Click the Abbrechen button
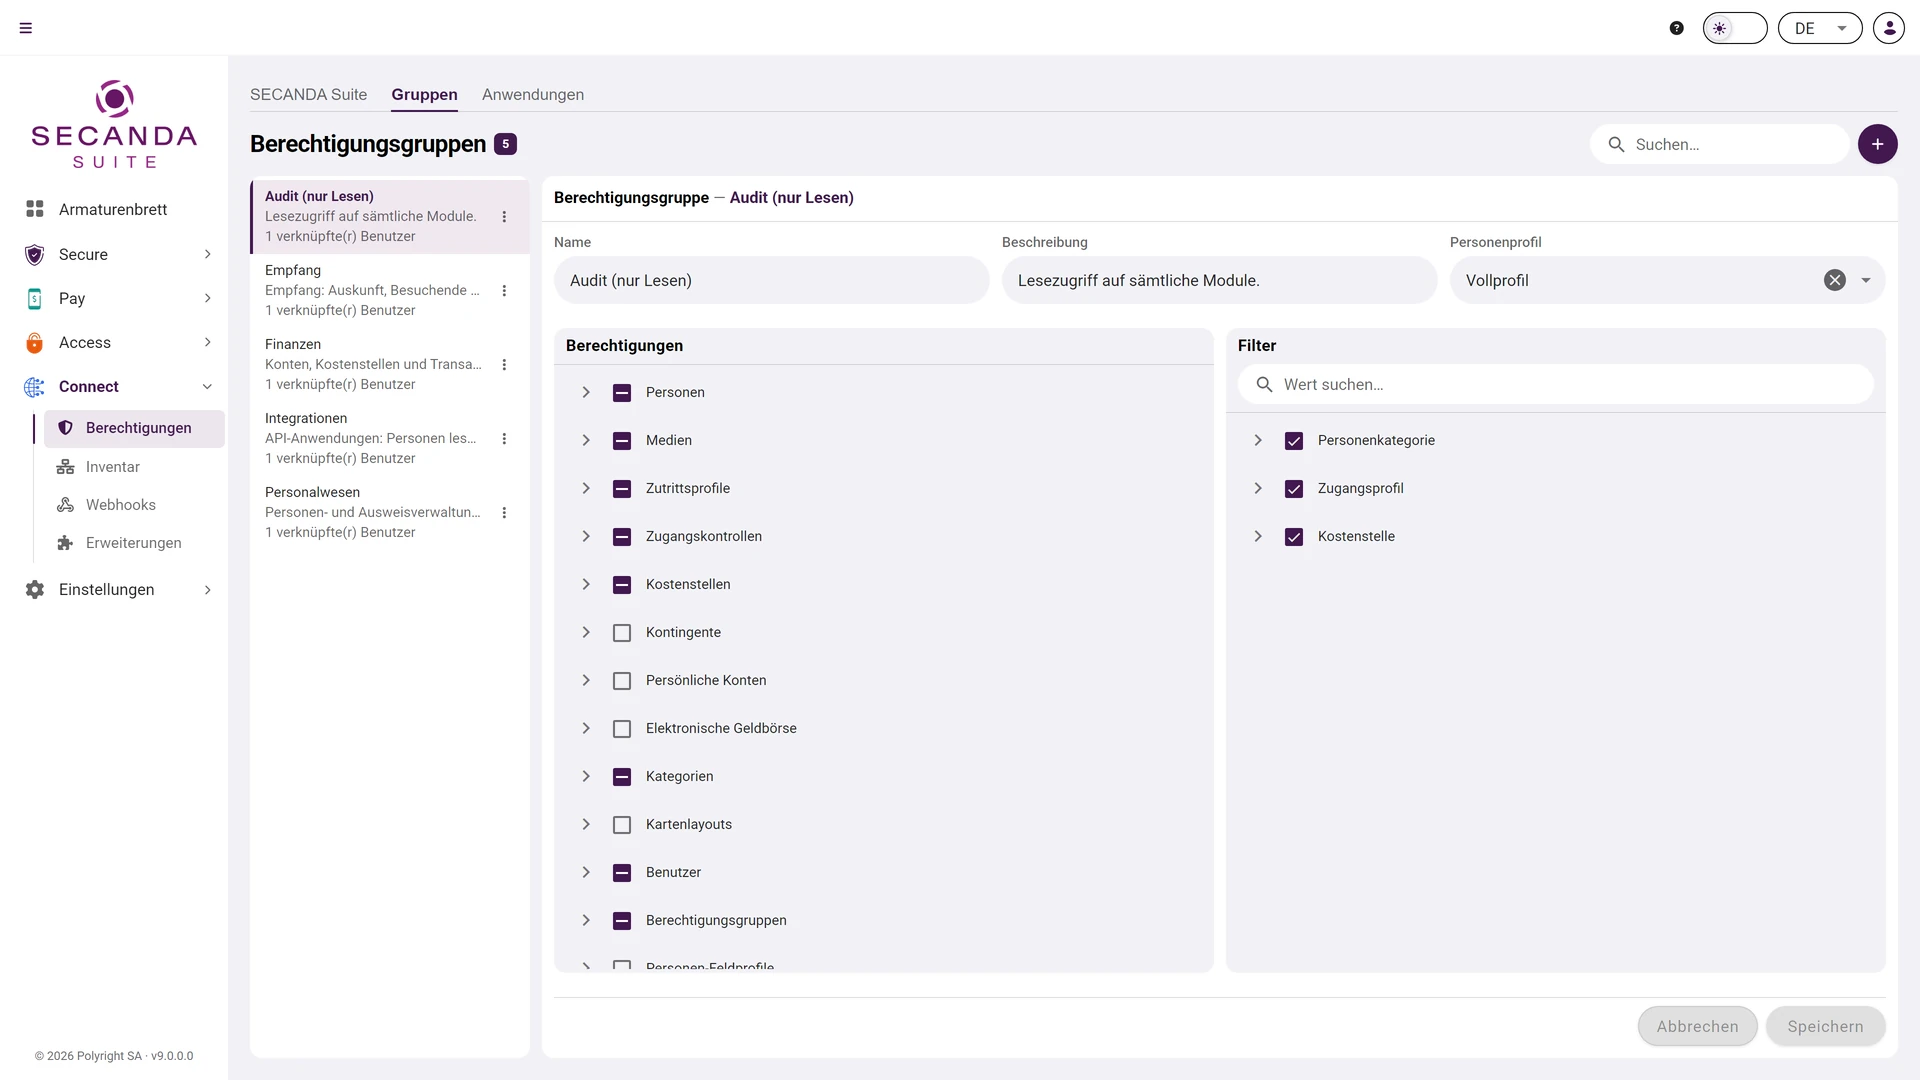1920x1080 pixels. 1697,1026
